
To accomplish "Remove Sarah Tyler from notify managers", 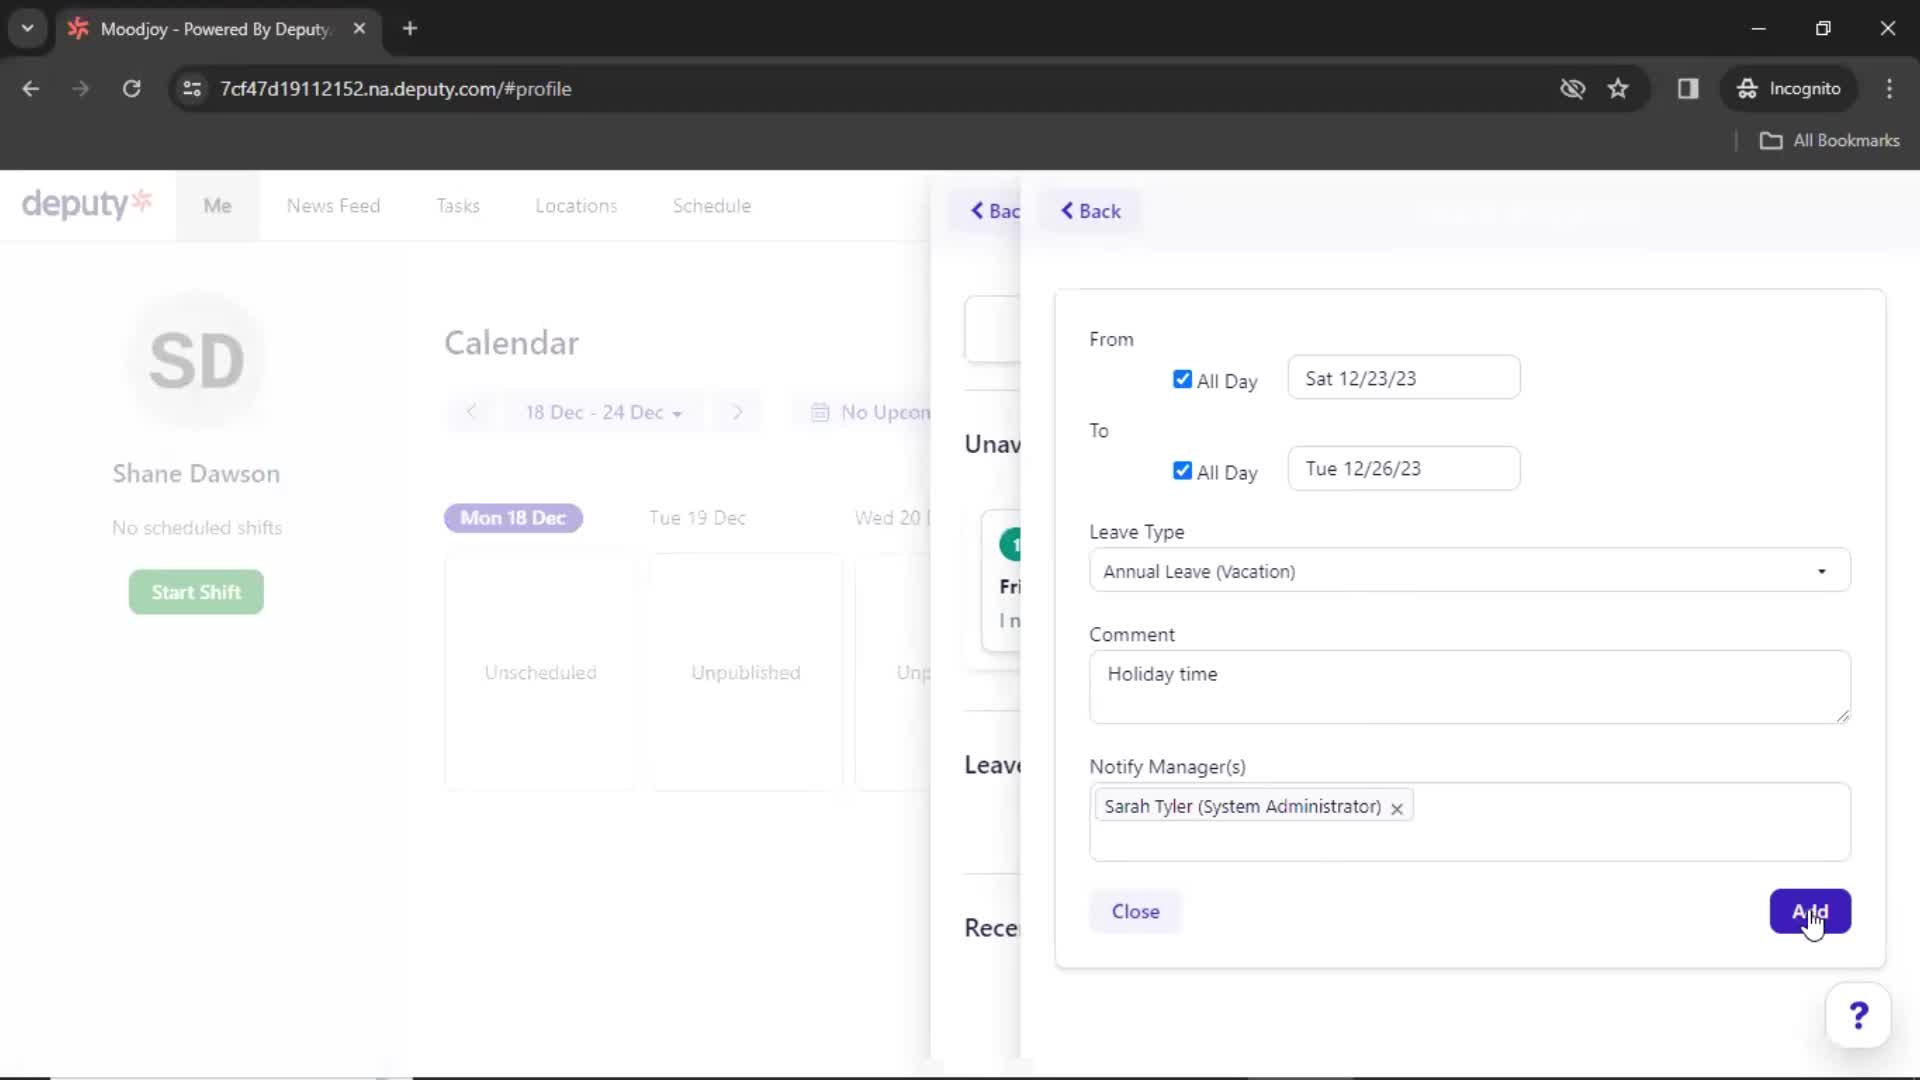I will pos(1396,807).
